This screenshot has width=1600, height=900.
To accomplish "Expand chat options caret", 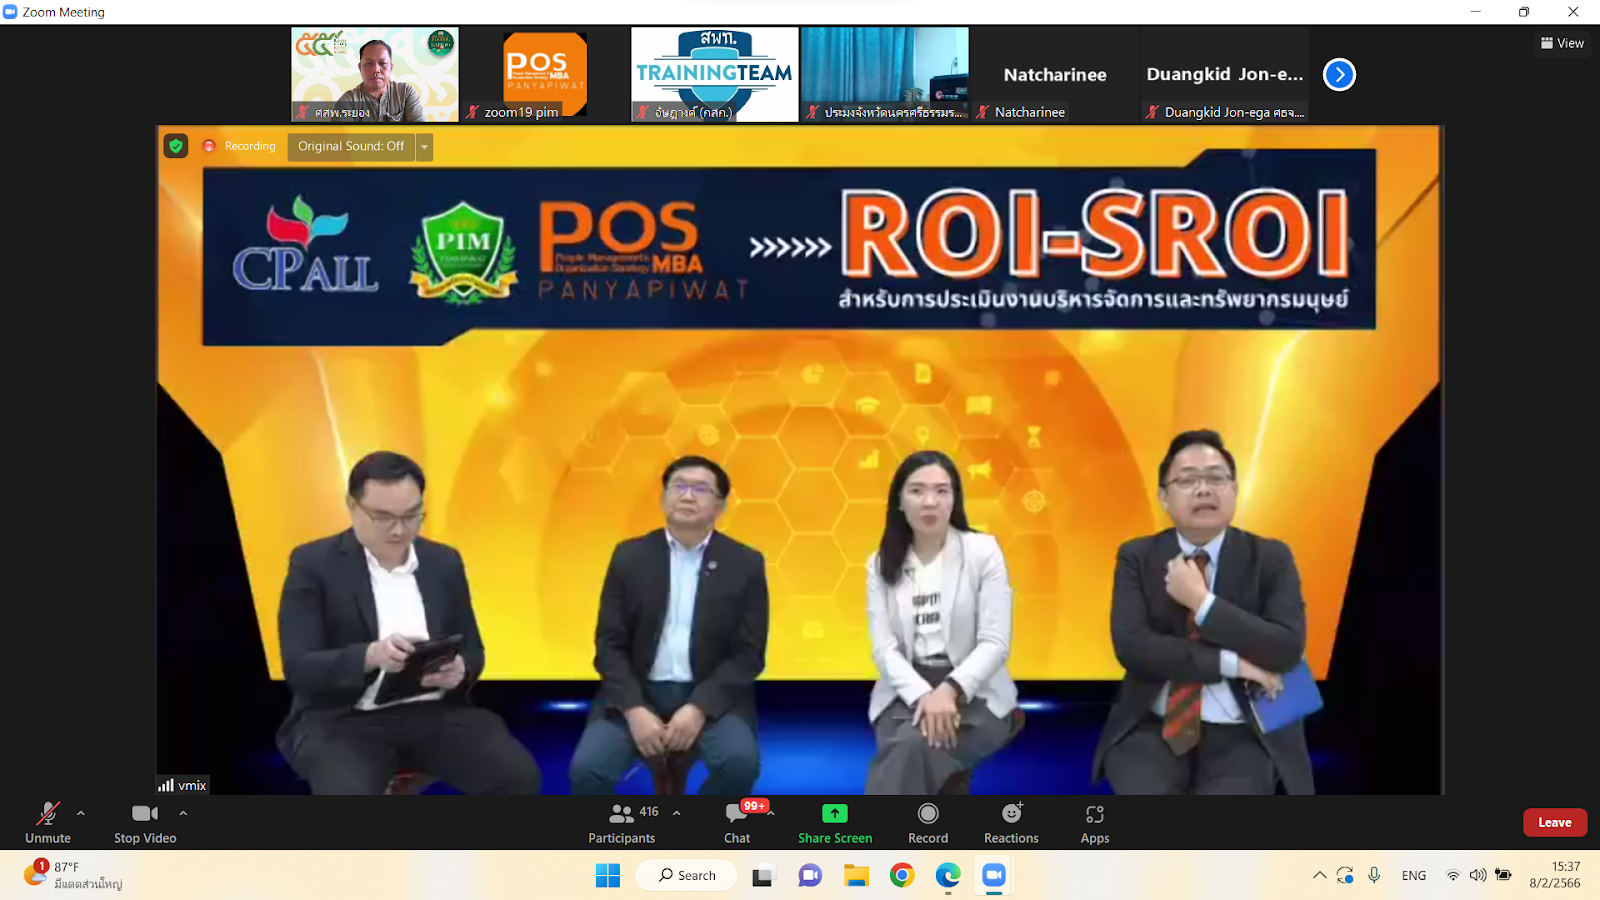I will click(x=771, y=813).
